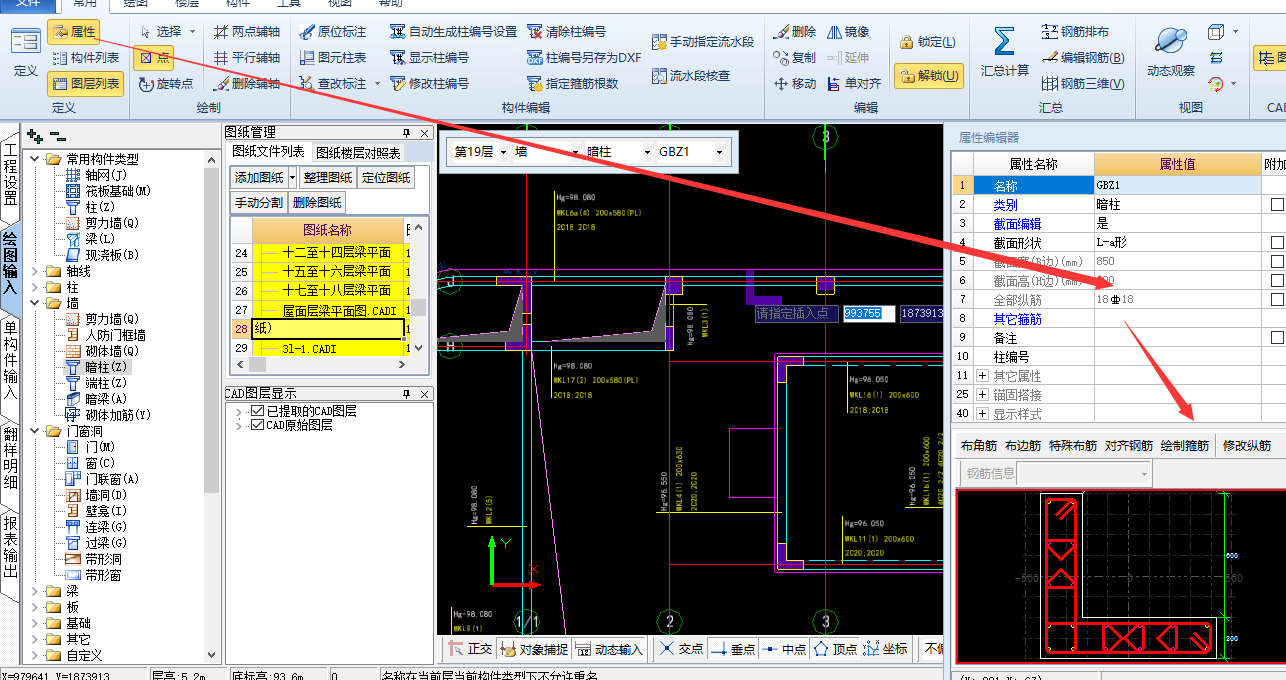Switch to 图纸楼层对照表 tab
Screen dimensions: 1286x680
pyautogui.click(x=358, y=153)
